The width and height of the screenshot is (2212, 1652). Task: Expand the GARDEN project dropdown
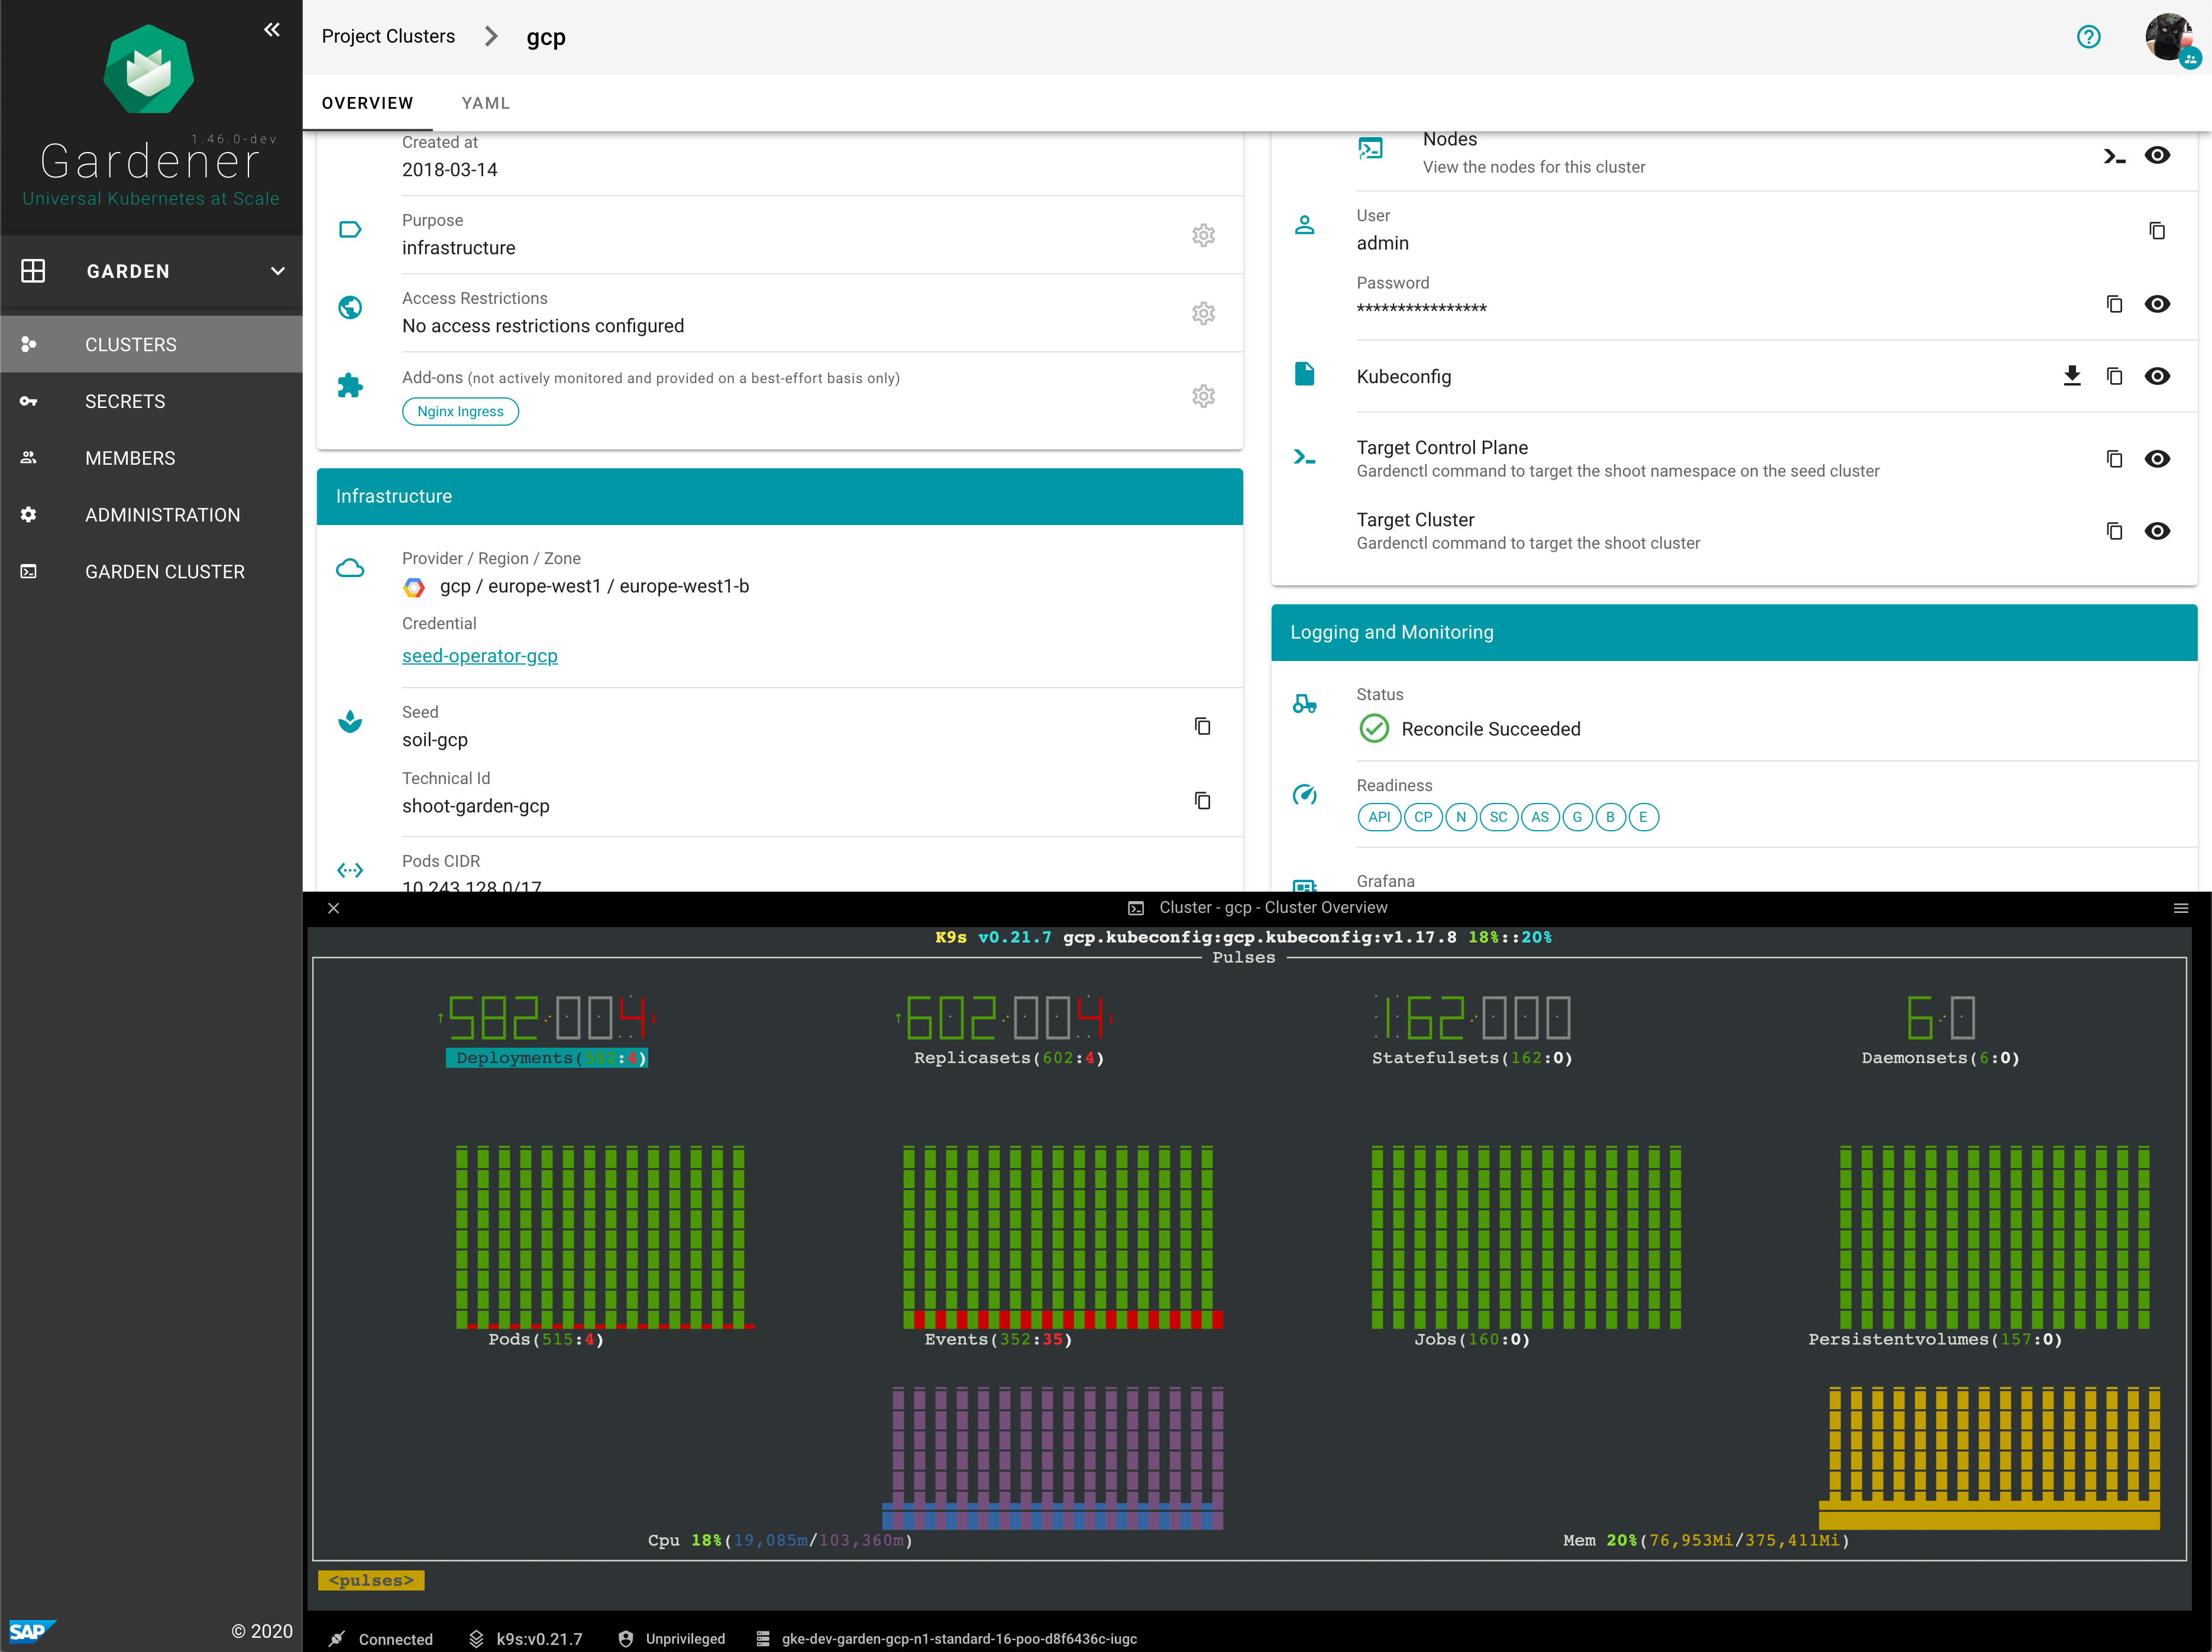277,270
